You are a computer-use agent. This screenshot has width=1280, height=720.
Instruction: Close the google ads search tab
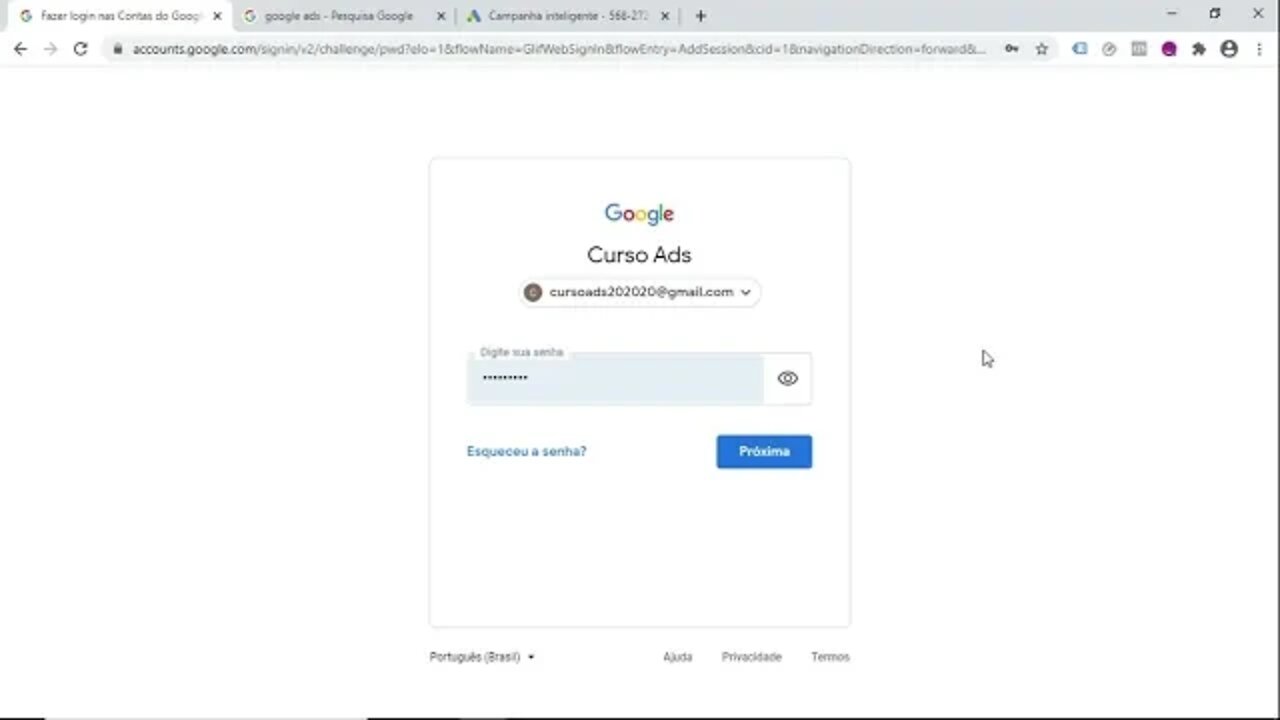(x=441, y=16)
